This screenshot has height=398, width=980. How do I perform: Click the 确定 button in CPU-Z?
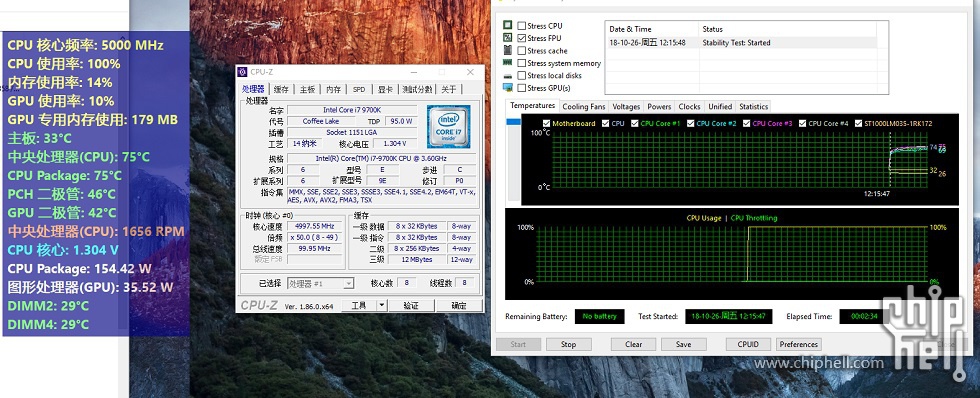(459, 306)
